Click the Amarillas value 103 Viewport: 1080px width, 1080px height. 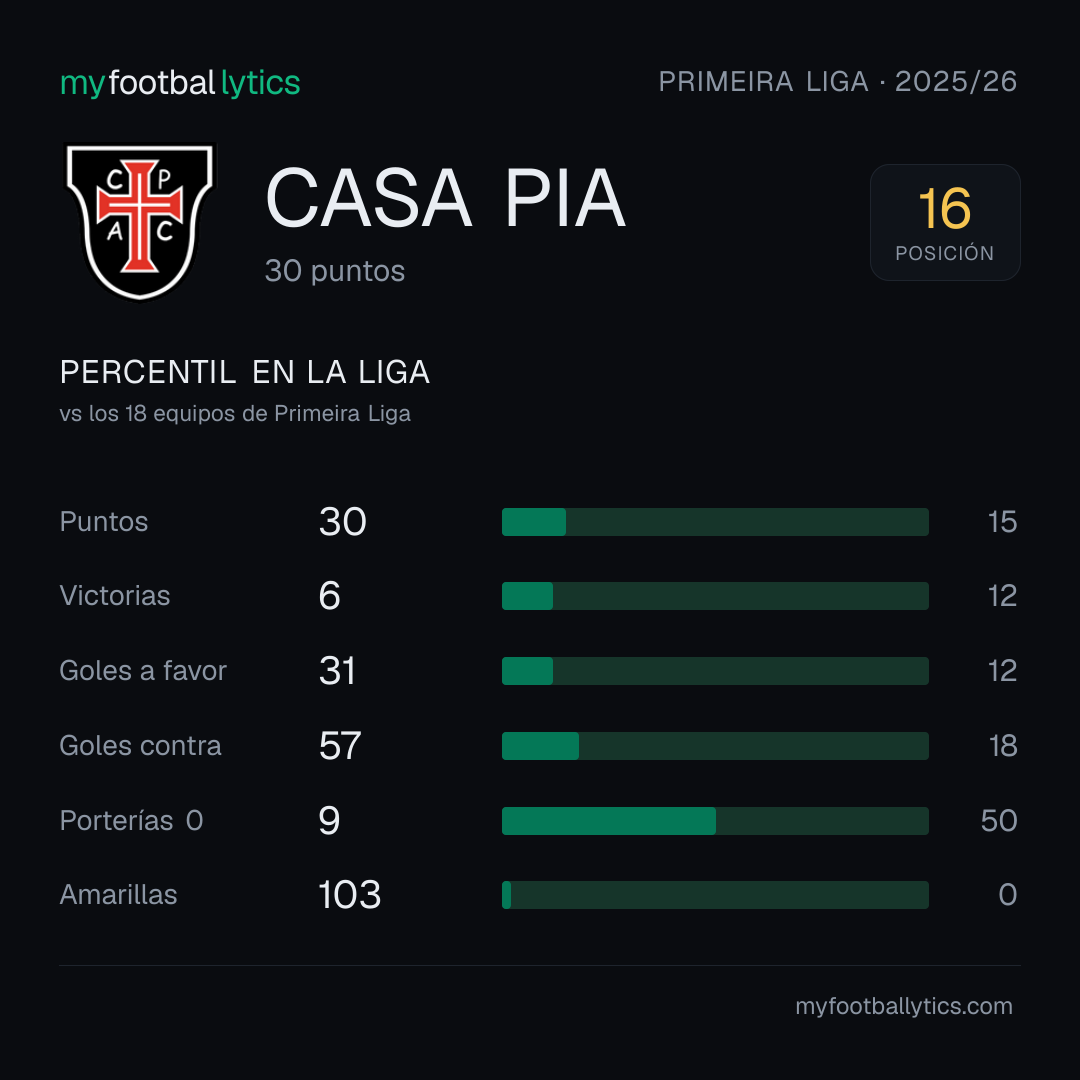click(349, 895)
